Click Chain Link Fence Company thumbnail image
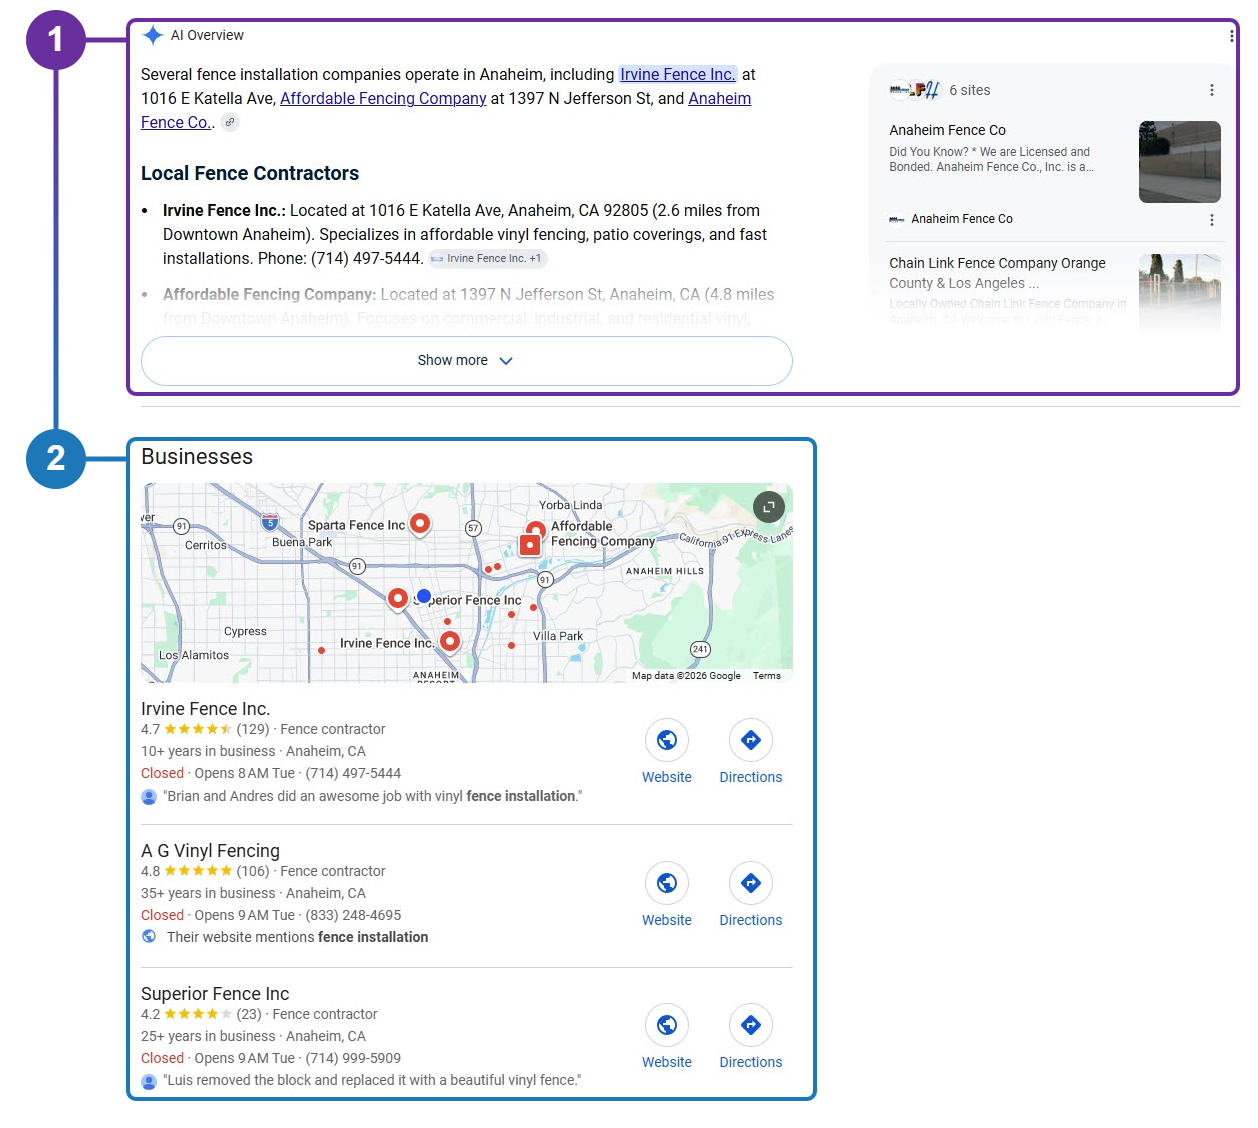 (x=1180, y=292)
